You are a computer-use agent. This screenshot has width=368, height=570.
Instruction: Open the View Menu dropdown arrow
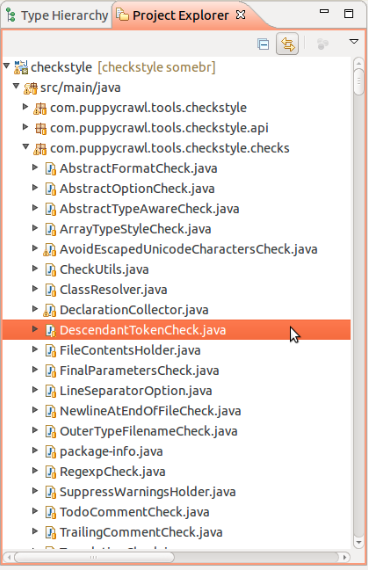[x=353, y=41]
